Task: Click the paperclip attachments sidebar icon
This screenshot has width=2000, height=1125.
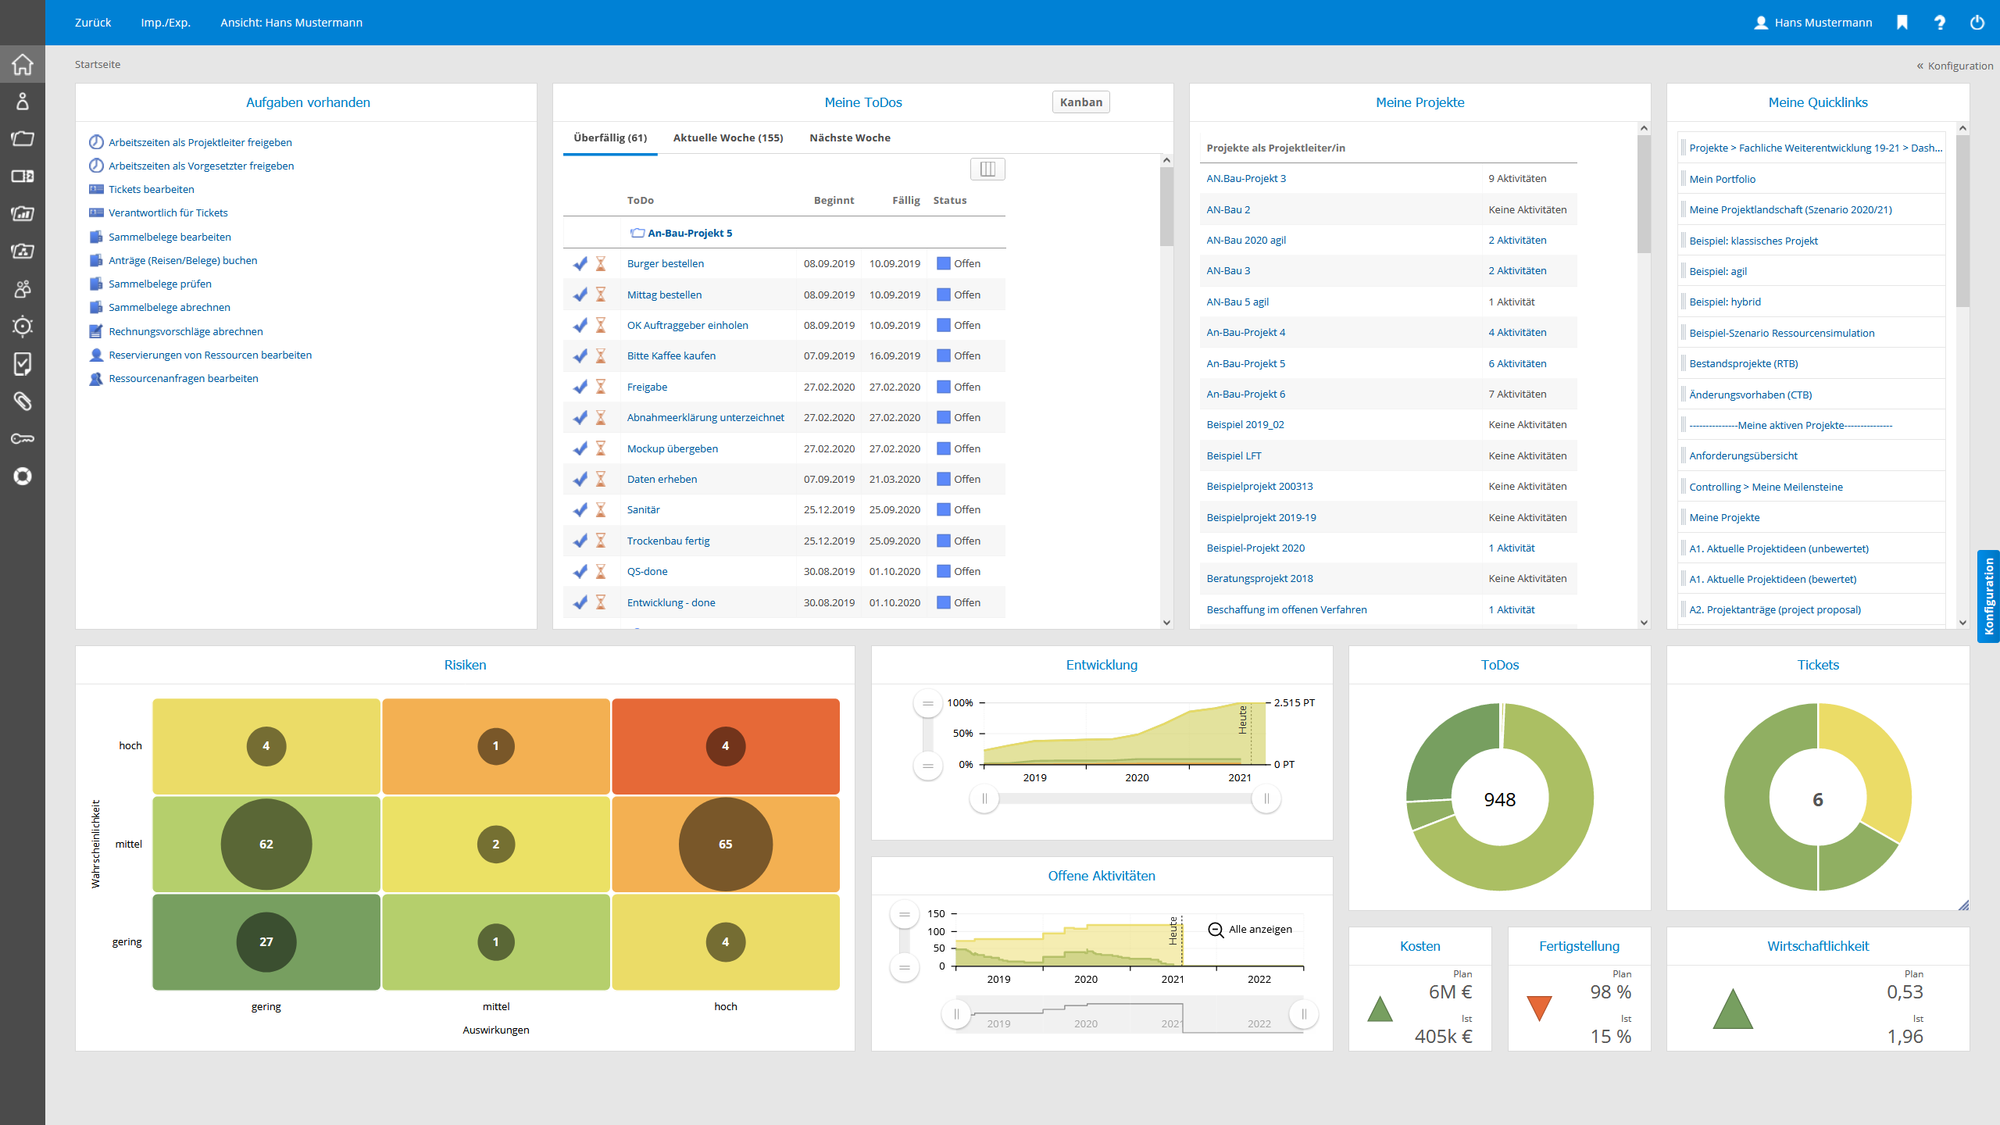Action: point(22,401)
